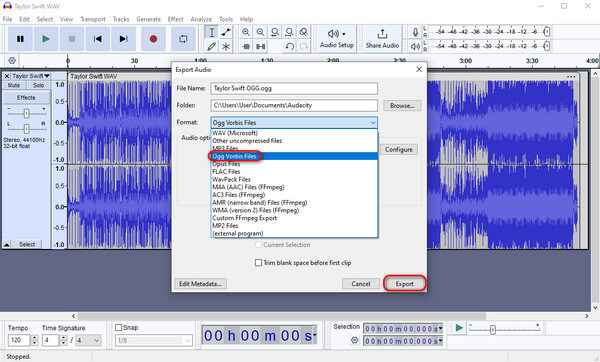Skip to end of track
This screenshot has width=600, height=362.
click(x=123, y=39)
